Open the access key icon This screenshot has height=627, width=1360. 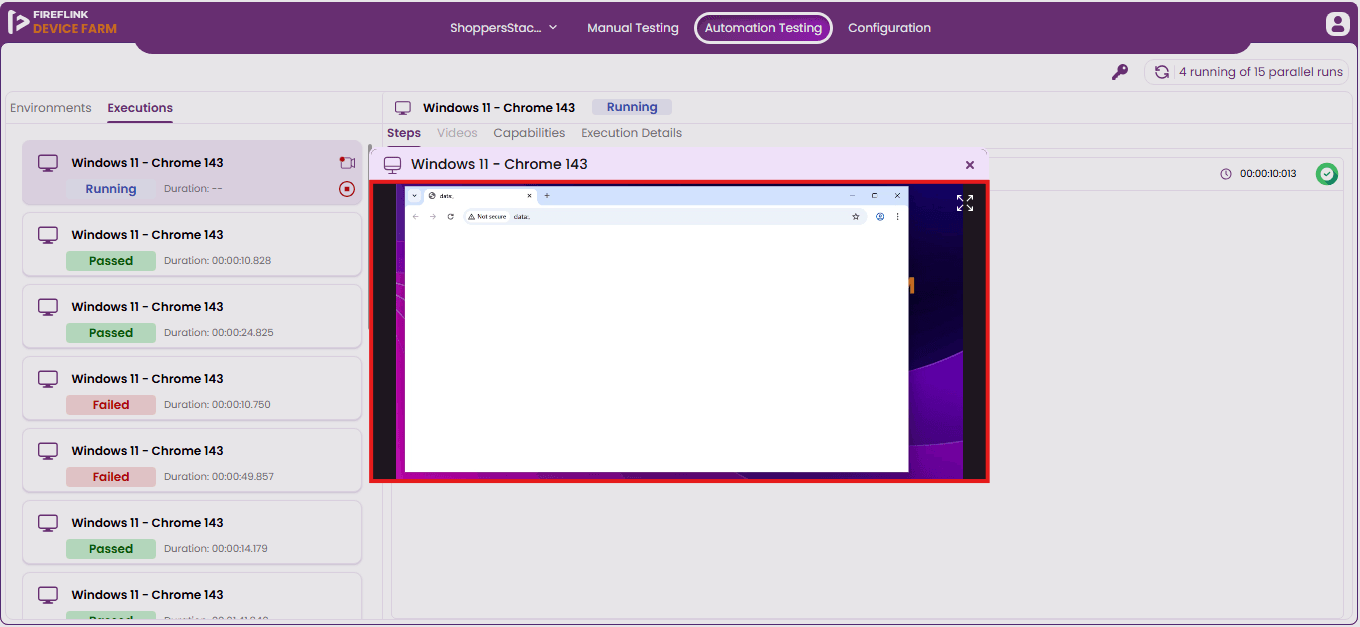click(x=1120, y=72)
